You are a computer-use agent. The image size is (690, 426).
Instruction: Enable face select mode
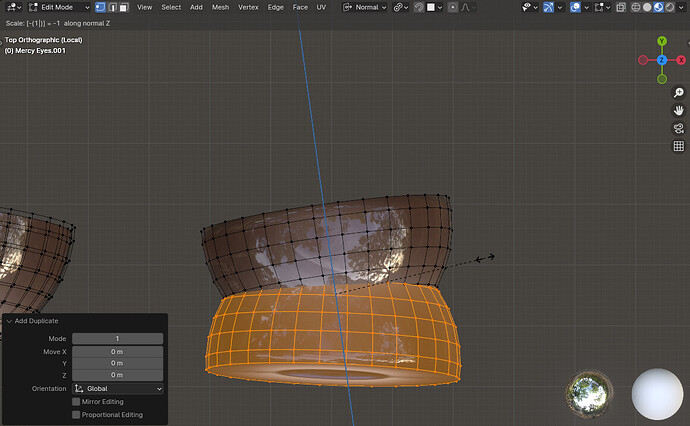124,7
